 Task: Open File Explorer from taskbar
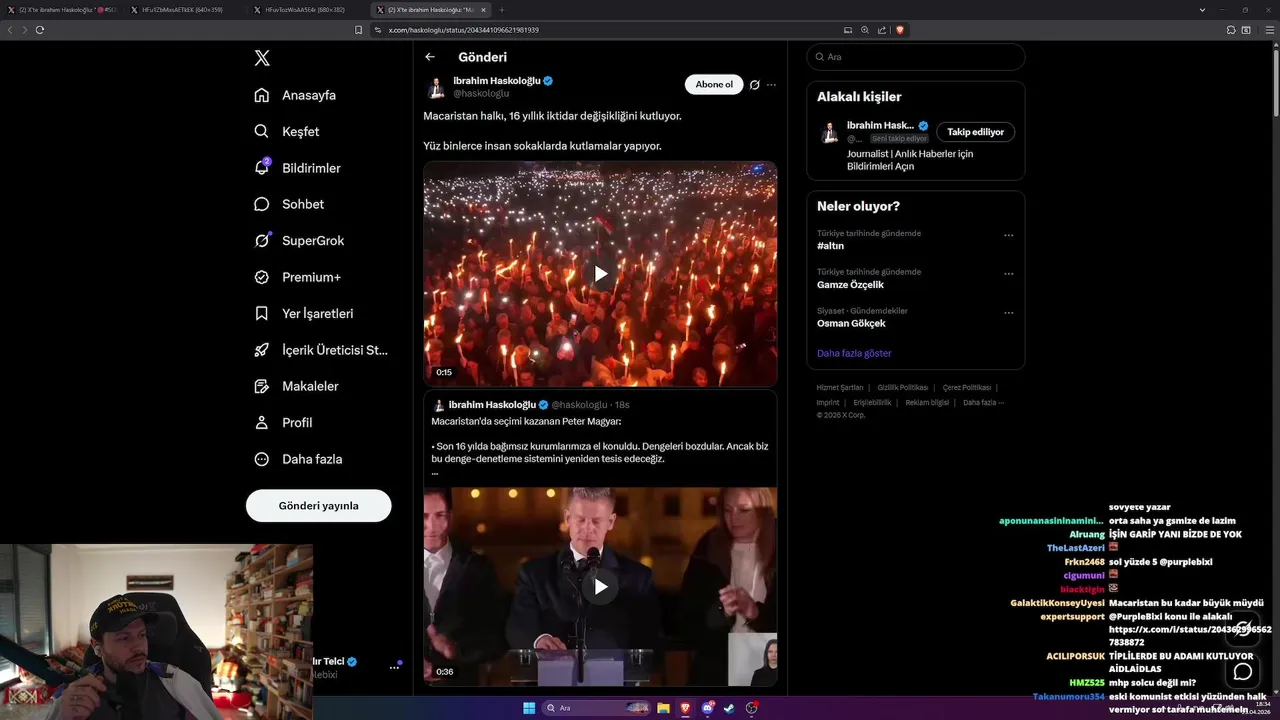(x=663, y=708)
